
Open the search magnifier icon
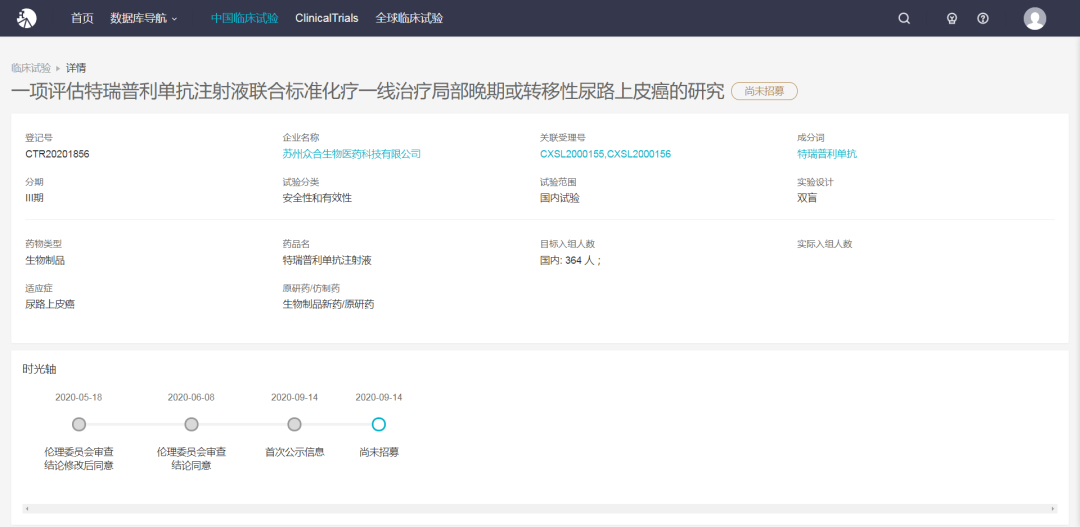904,19
